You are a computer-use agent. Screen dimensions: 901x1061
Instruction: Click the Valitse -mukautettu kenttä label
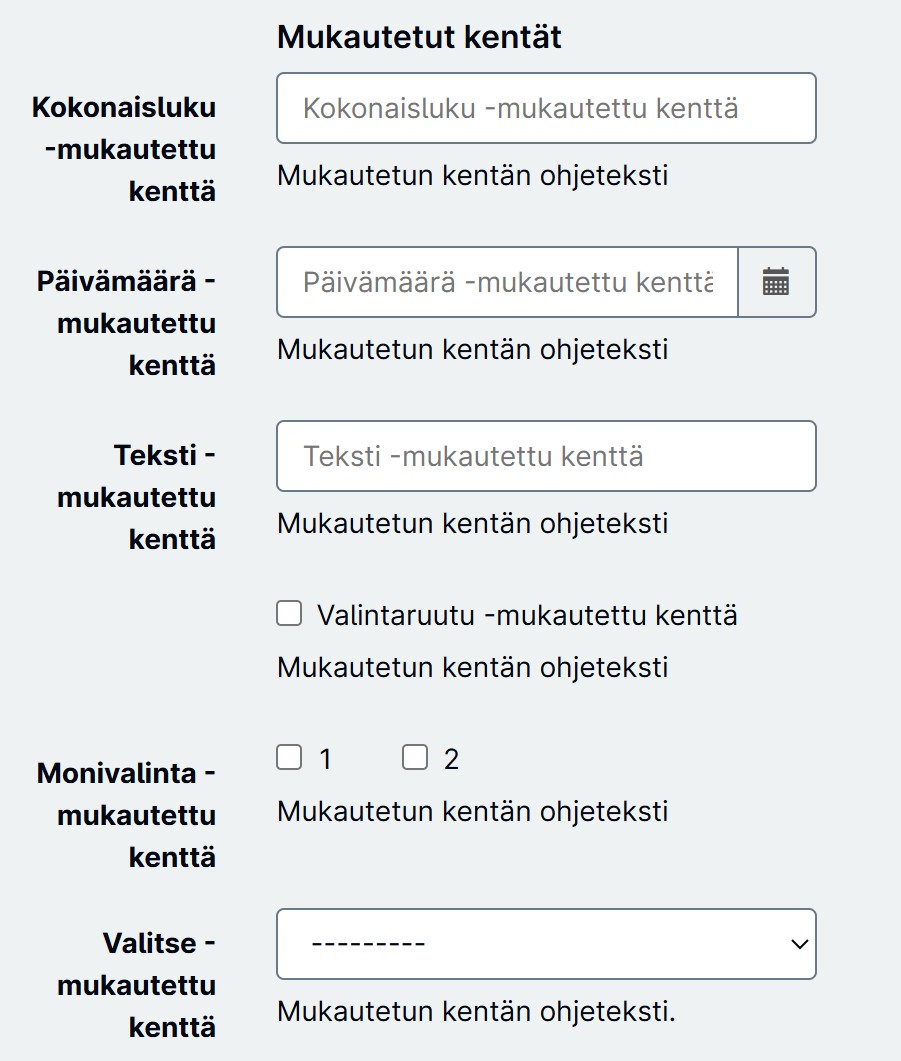[137, 985]
